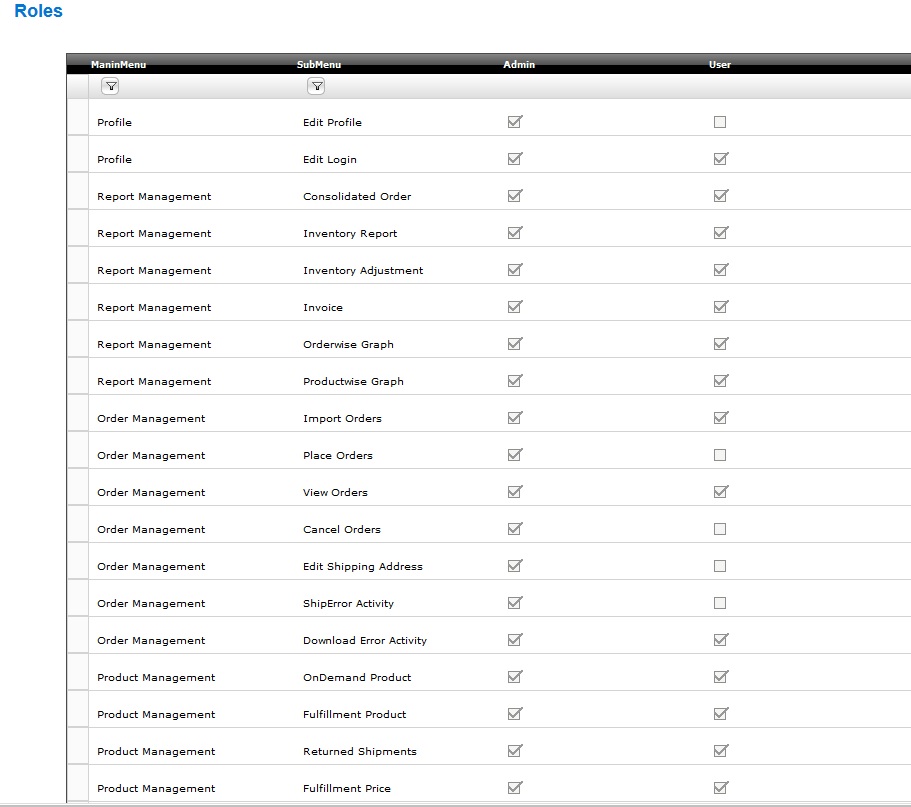Uncheck User checkbox for Inventory Adjustment
The image size is (911, 807).
[x=721, y=270]
